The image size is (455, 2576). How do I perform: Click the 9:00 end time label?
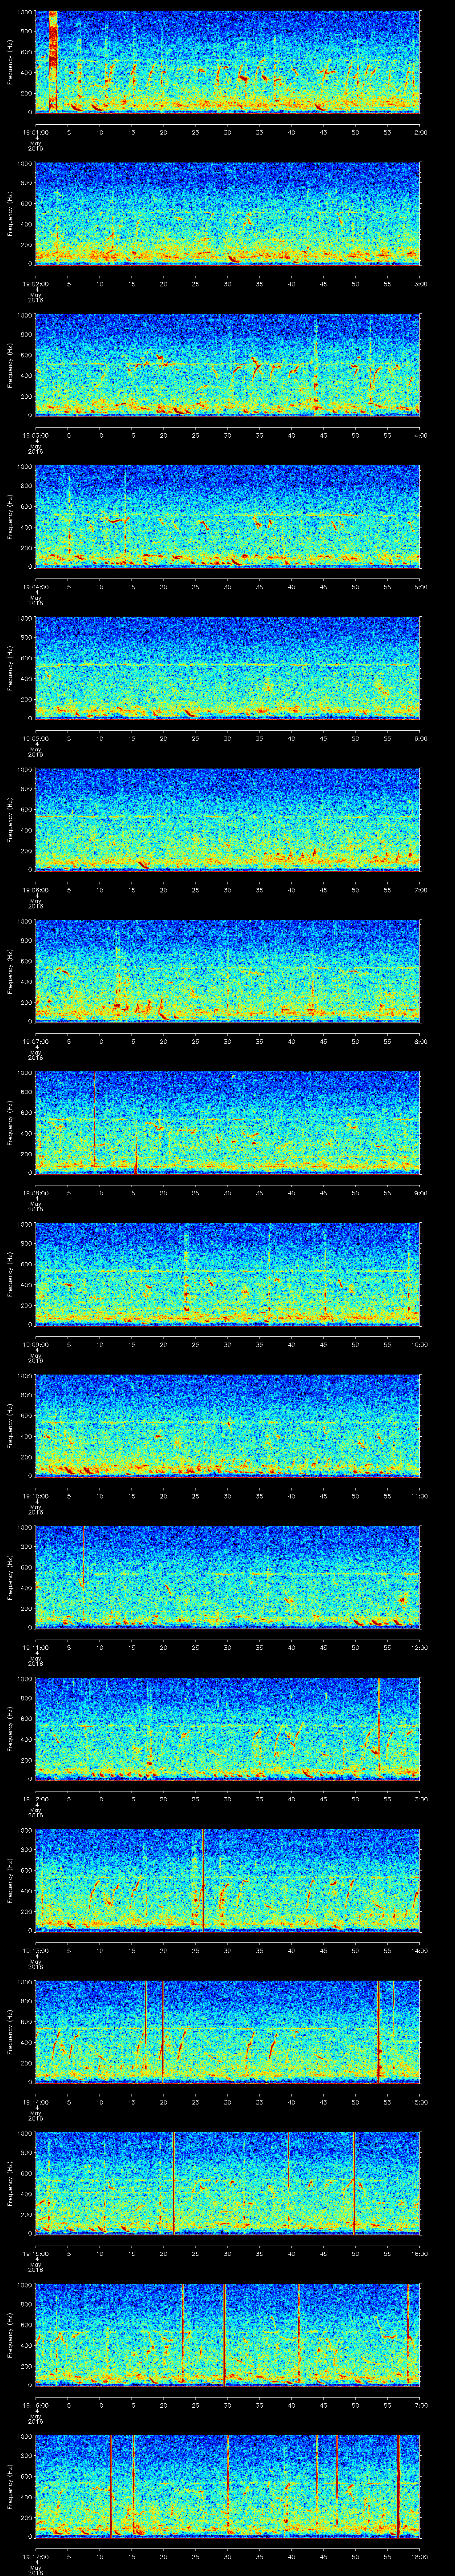coord(420,1192)
